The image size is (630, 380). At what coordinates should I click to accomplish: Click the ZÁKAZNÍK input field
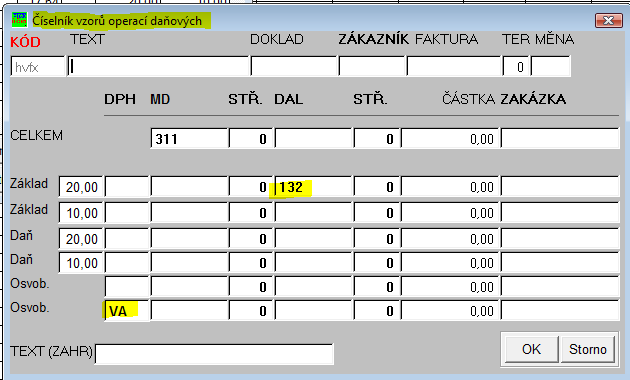(372, 67)
